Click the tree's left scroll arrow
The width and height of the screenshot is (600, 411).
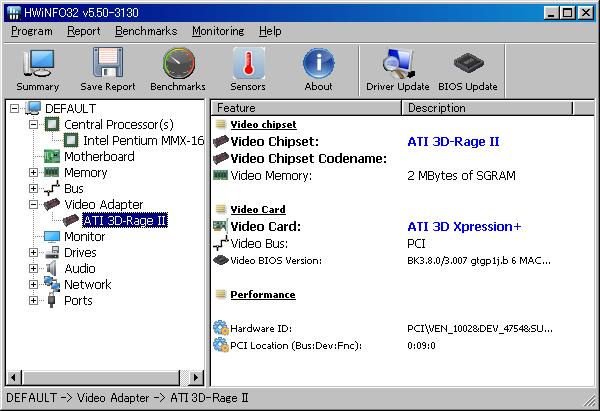(x=14, y=378)
